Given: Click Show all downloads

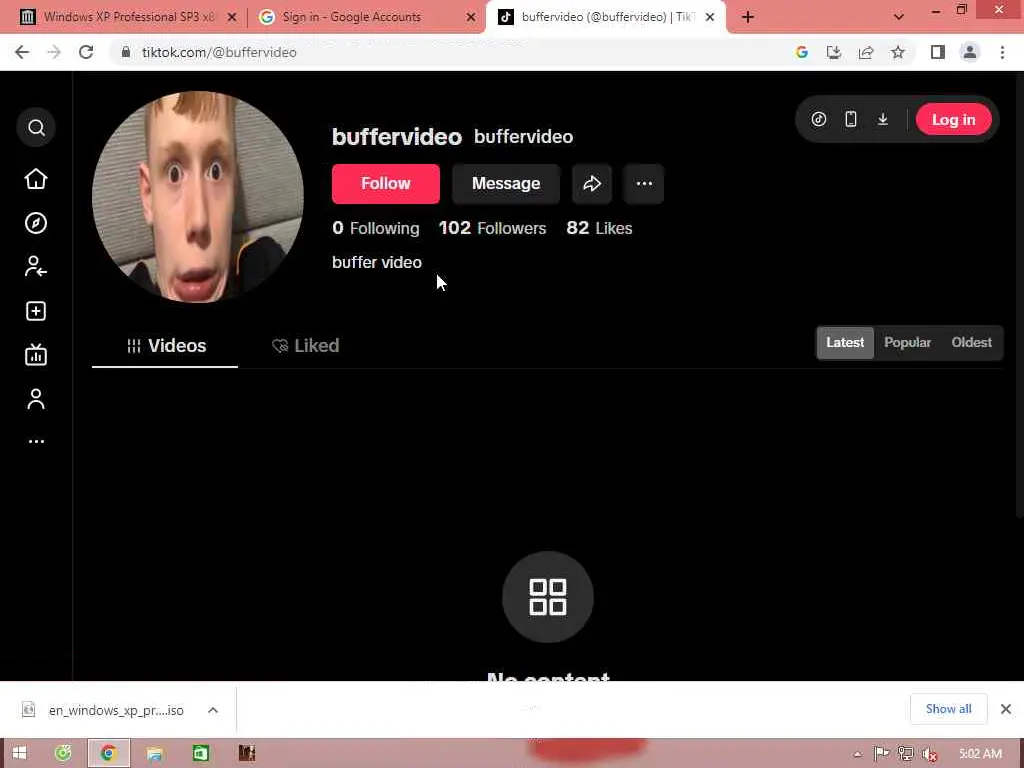Looking at the screenshot, I should [x=948, y=709].
